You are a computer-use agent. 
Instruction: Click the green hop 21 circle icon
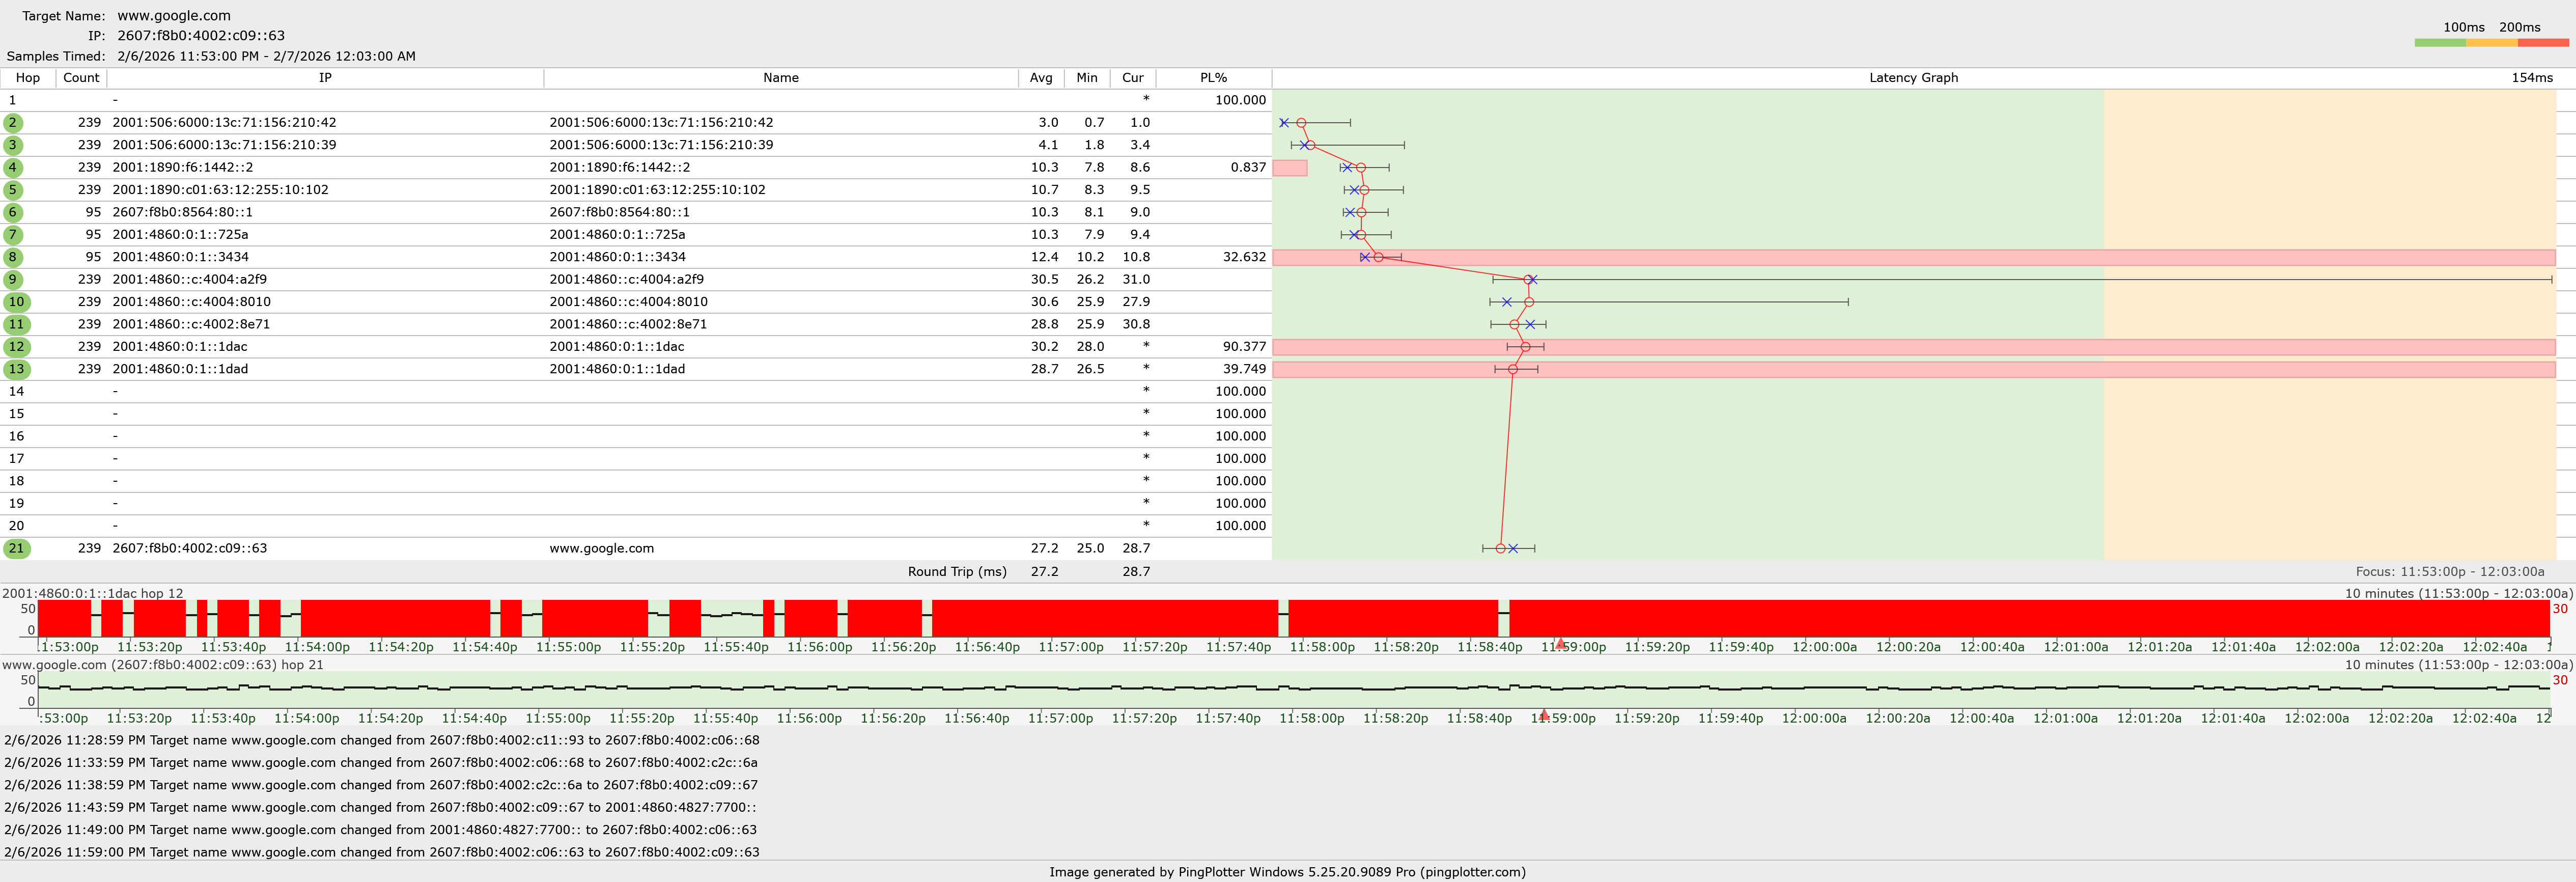(x=16, y=548)
